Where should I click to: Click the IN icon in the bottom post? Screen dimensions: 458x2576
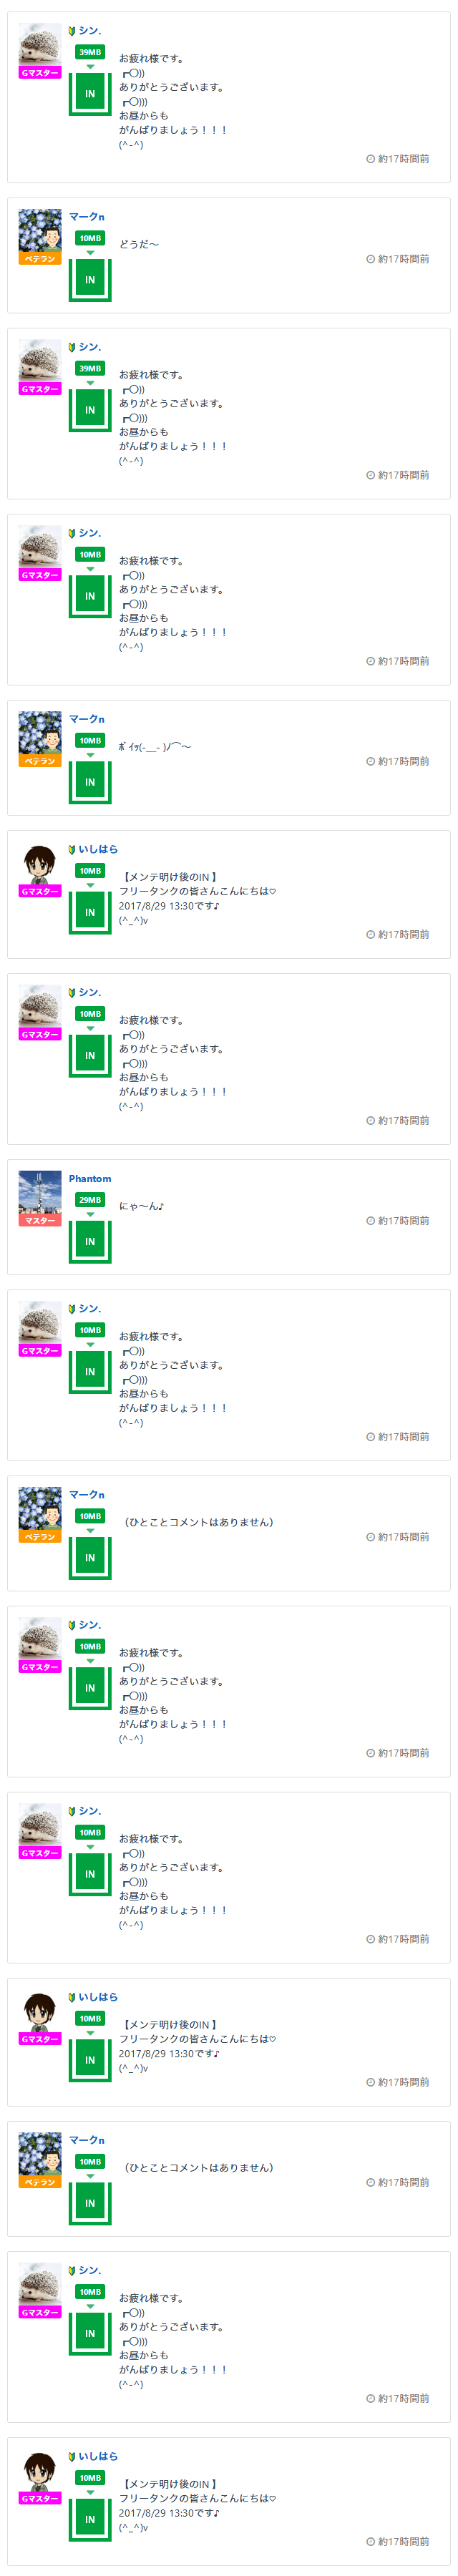tap(90, 2519)
